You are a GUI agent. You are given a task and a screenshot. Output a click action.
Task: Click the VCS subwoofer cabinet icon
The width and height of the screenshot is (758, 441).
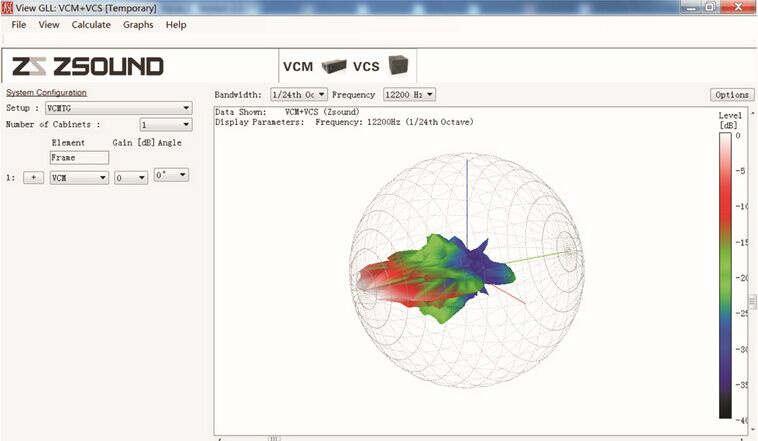[398, 65]
